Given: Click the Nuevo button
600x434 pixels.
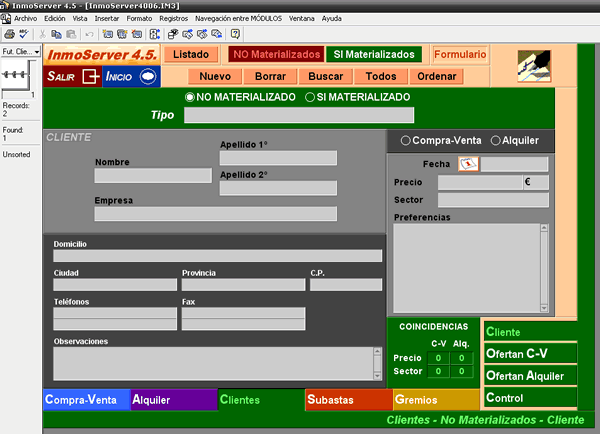Looking at the screenshot, I should coord(215,76).
